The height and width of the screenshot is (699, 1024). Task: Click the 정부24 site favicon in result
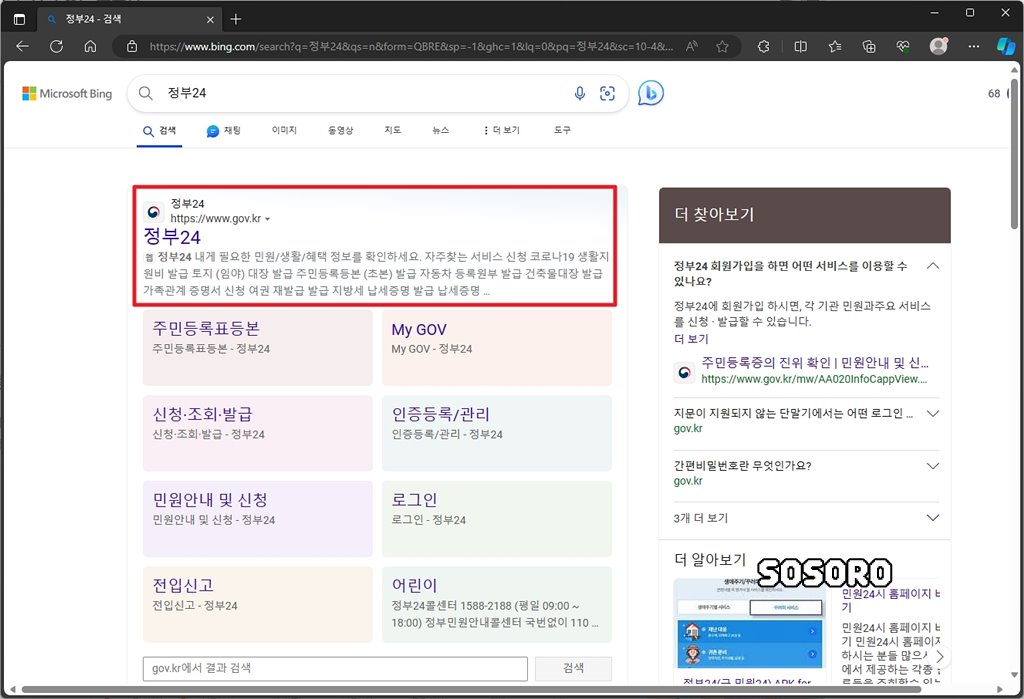[x=153, y=211]
